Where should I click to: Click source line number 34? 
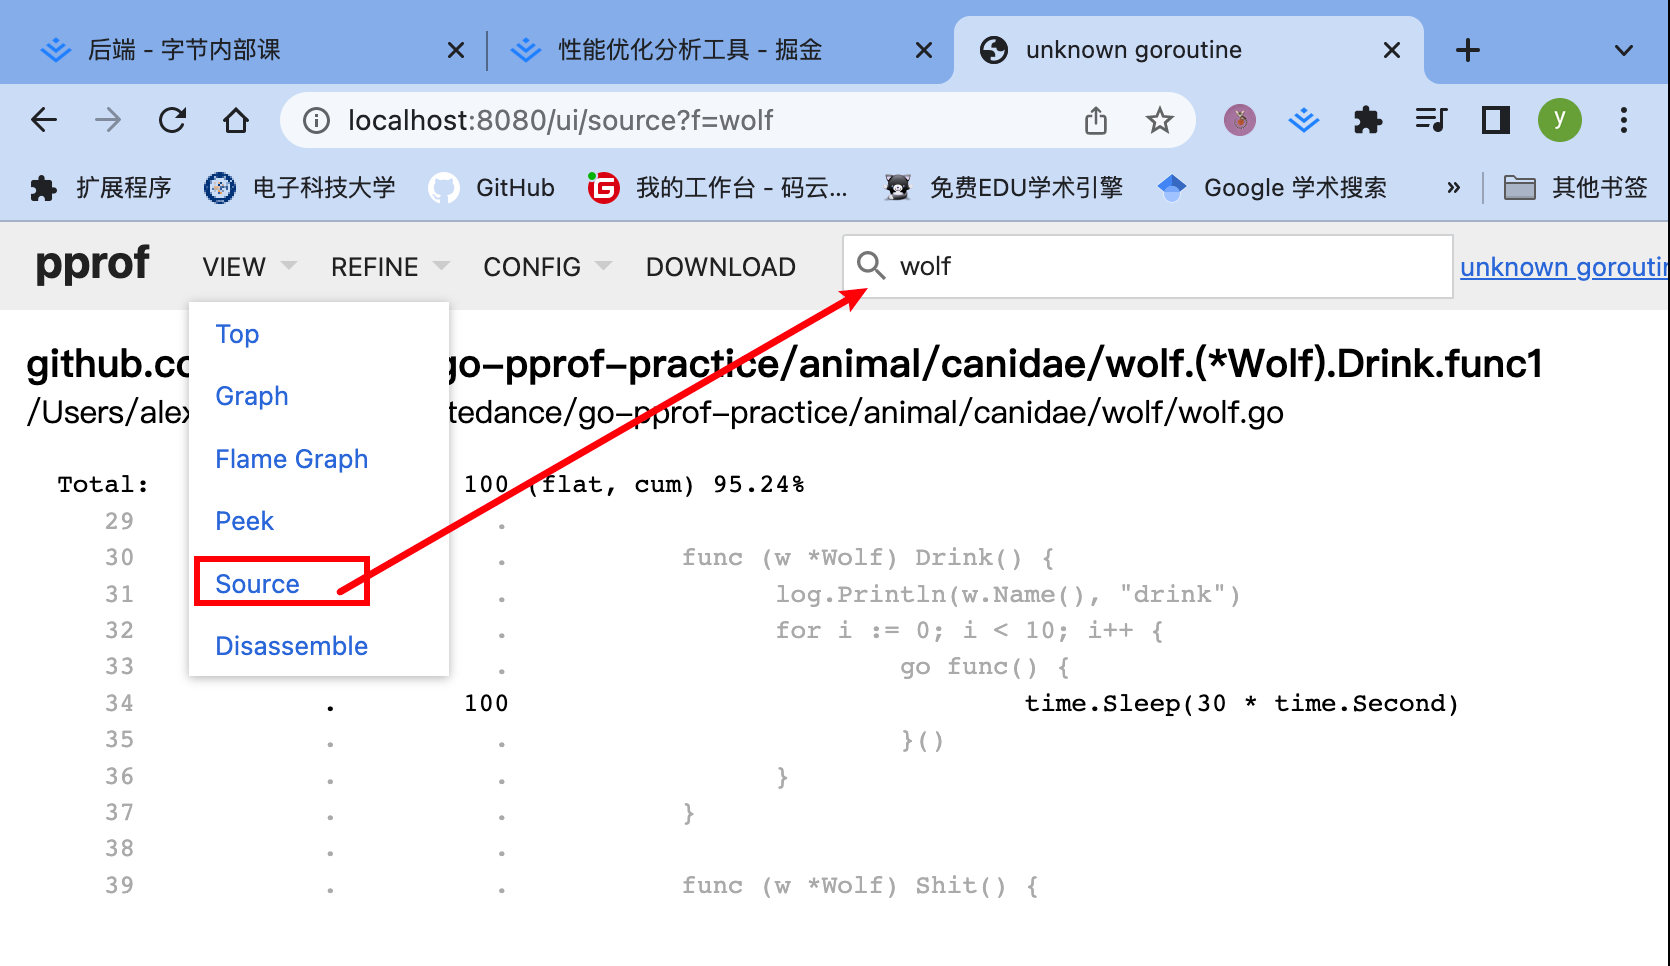point(119,704)
